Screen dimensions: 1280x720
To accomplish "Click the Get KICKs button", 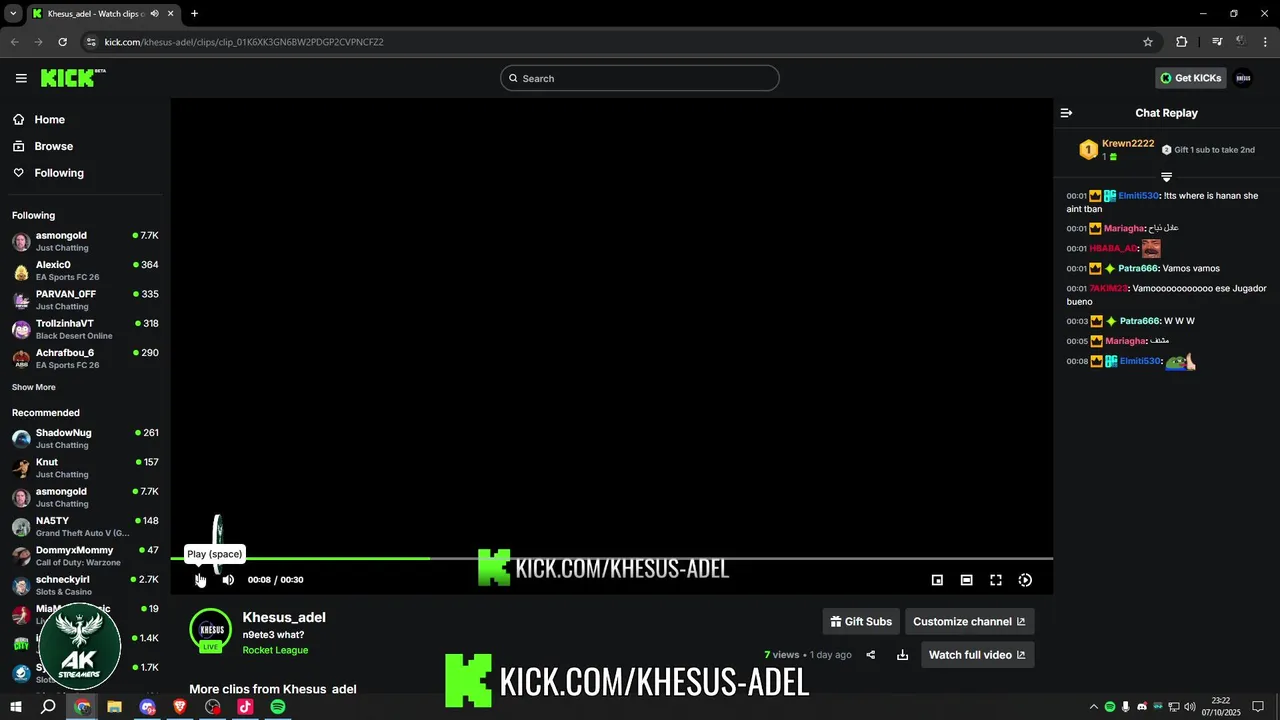I will coord(1190,78).
